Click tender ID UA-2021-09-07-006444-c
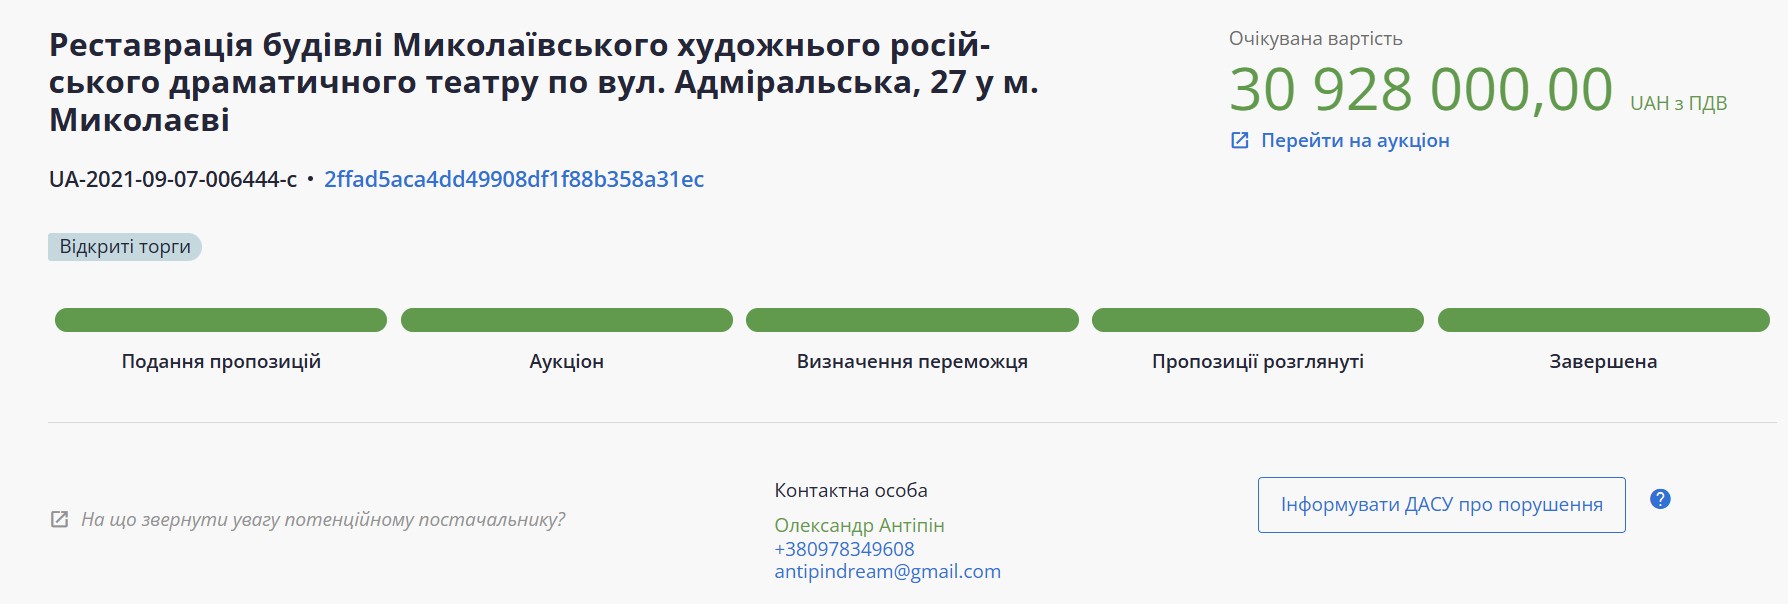The height and width of the screenshot is (604, 1788). click(173, 180)
